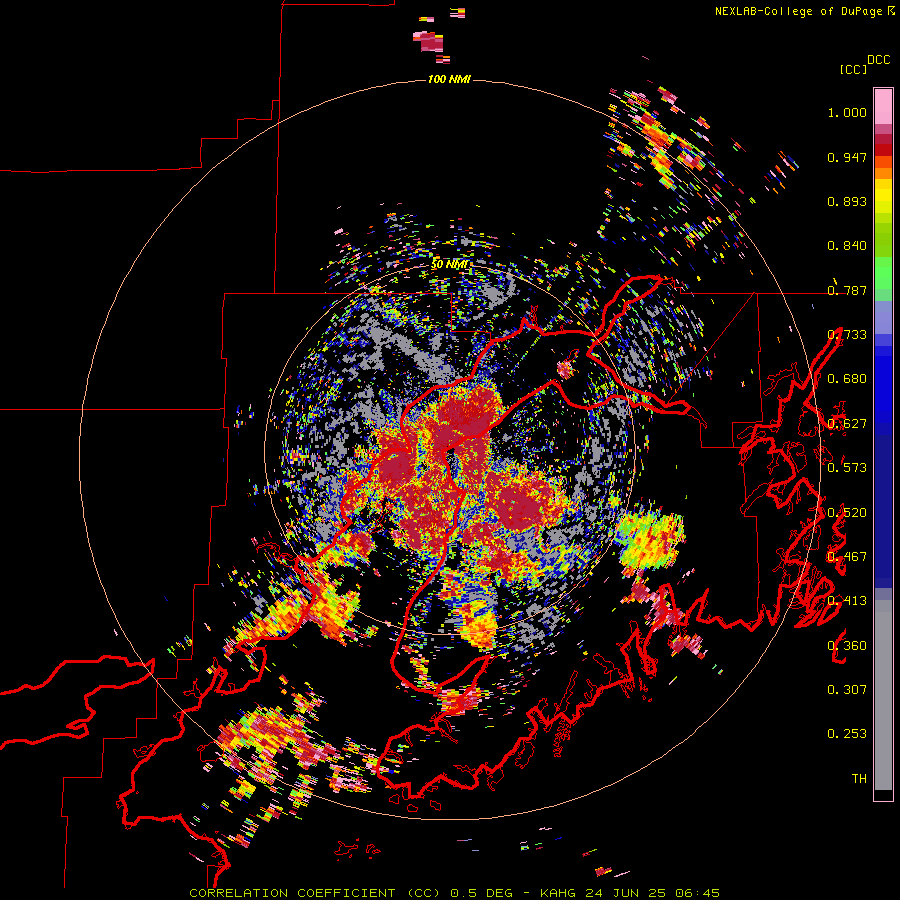Click the [CC] units label
The width and height of the screenshot is (900, 900).
coord(854,69)
